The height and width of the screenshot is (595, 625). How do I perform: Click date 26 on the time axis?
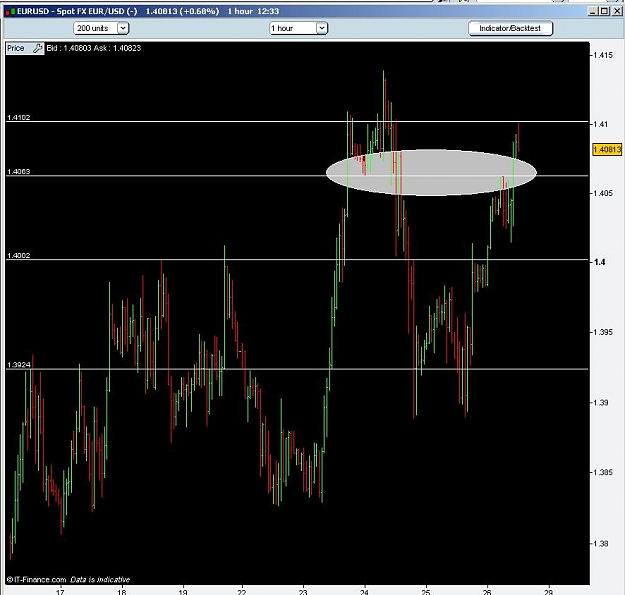[487, 591]
